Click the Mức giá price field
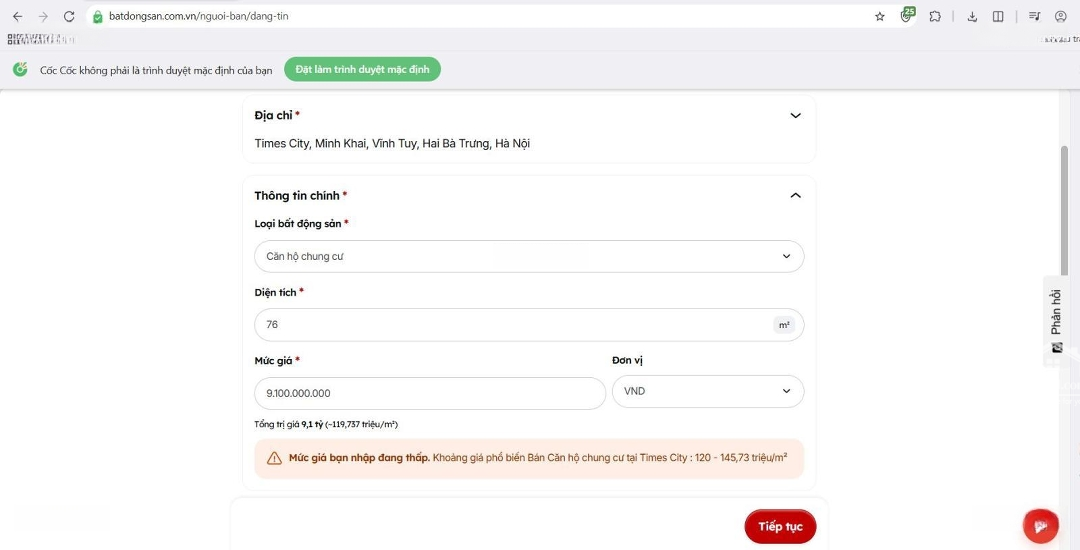Image resolution: width=1080 pixels, height=550 pixels. coord(430,393)
